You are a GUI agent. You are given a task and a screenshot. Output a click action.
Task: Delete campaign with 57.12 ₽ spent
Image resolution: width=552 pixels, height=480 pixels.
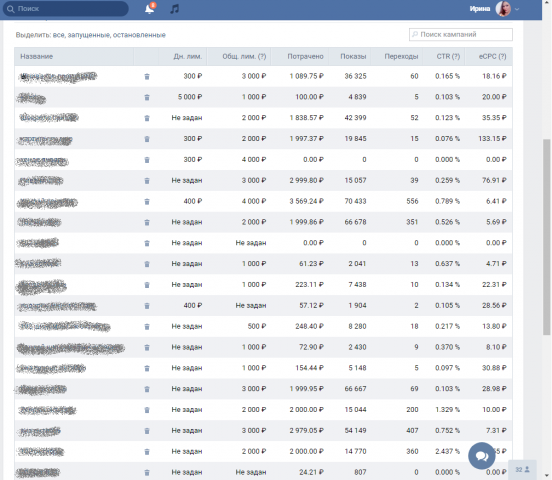pos(147,306)
